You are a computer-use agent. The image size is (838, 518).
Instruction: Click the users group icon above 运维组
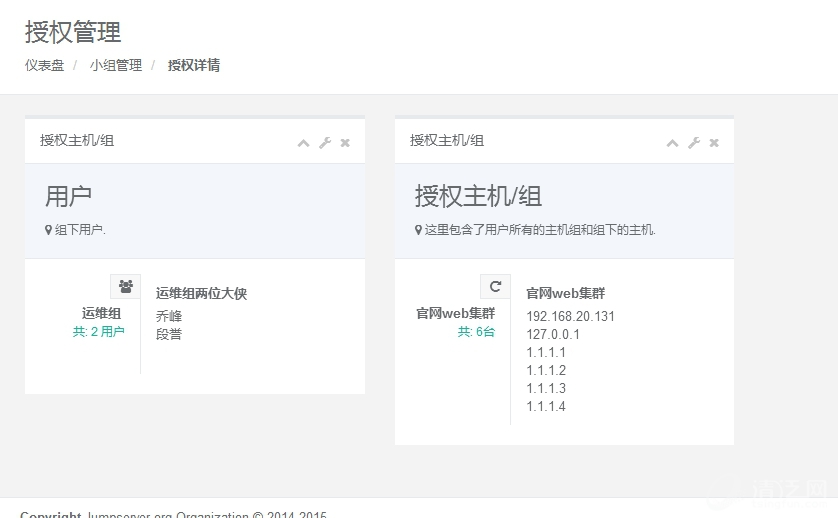(125, 286)
